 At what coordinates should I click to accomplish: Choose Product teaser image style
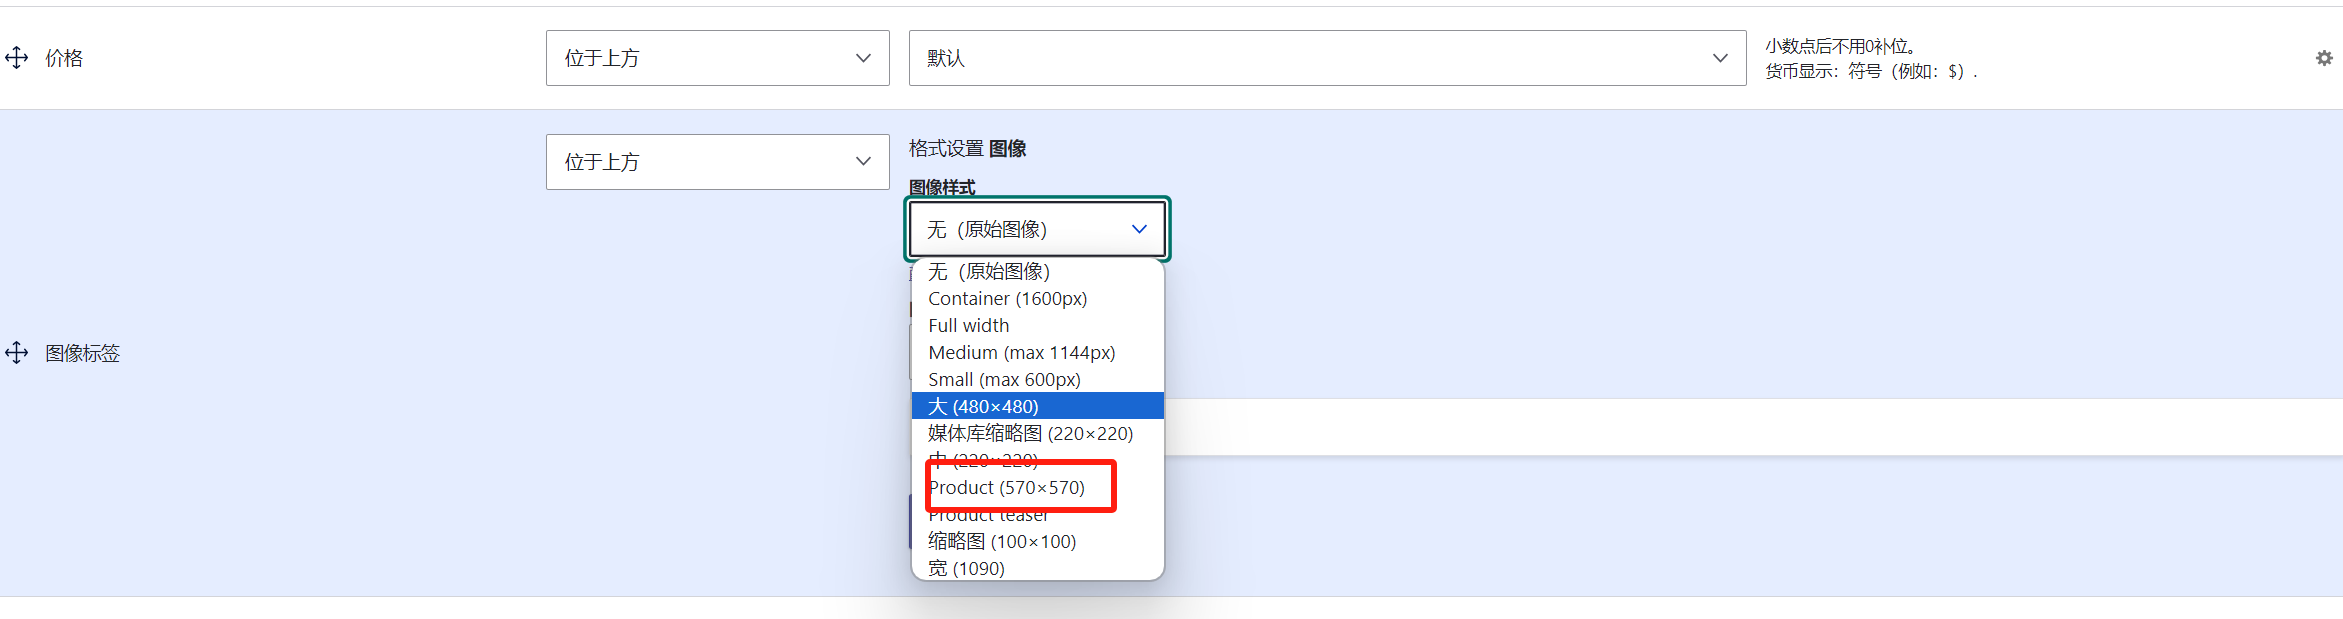tap(1037, 514)
